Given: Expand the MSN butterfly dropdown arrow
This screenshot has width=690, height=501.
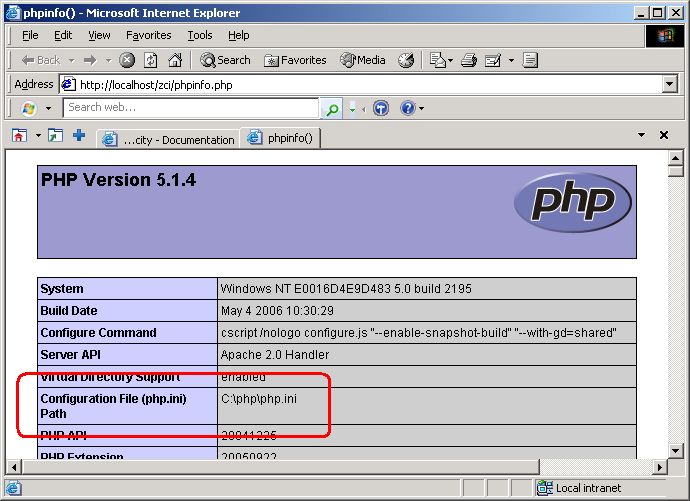Looking at the screenshot, I should point(48,108).
